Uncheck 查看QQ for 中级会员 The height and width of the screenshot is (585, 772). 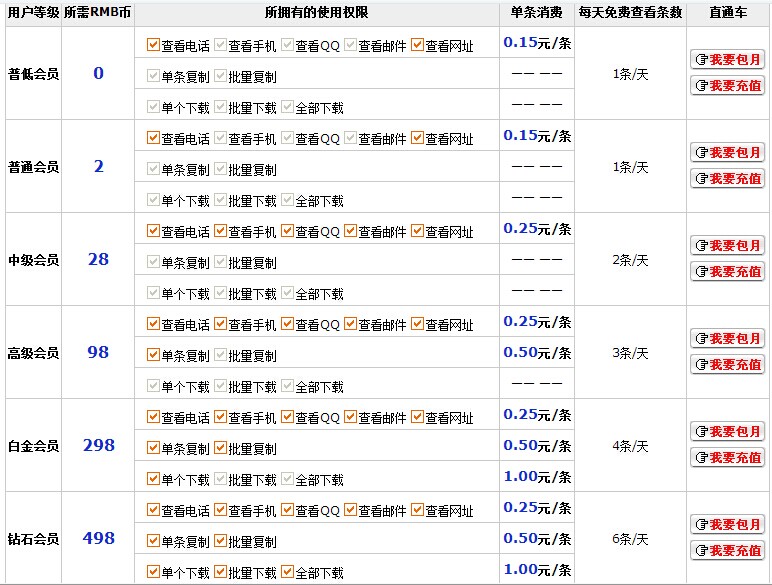click(x=287, y=231)
